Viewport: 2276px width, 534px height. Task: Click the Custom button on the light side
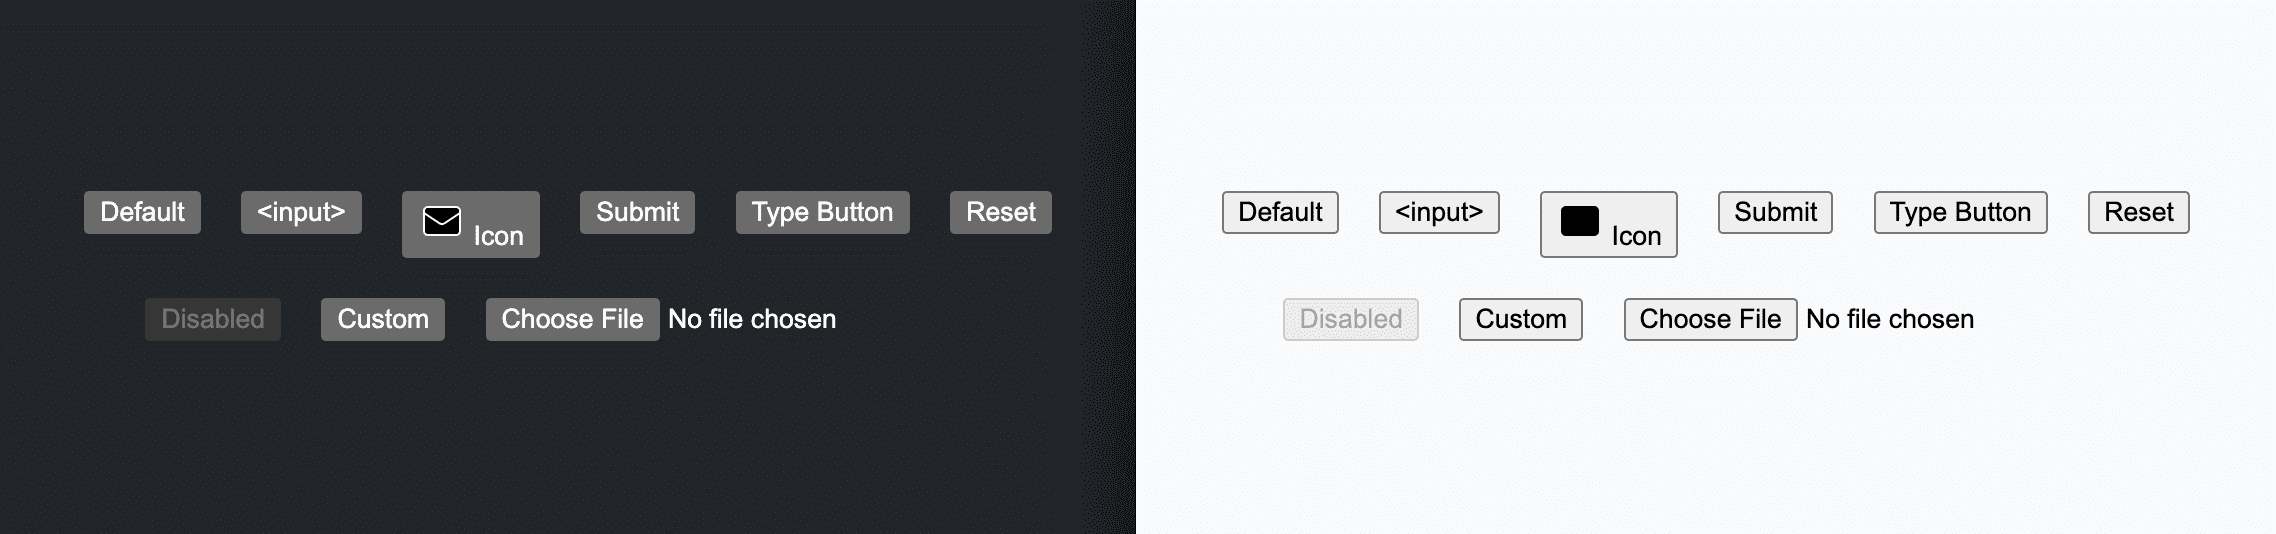[x=1521, y=319]
